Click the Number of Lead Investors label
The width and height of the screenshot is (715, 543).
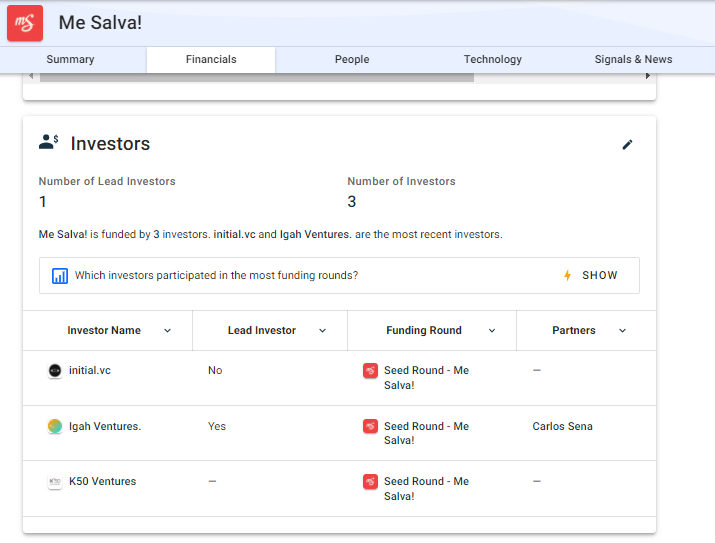coord(107,181)
